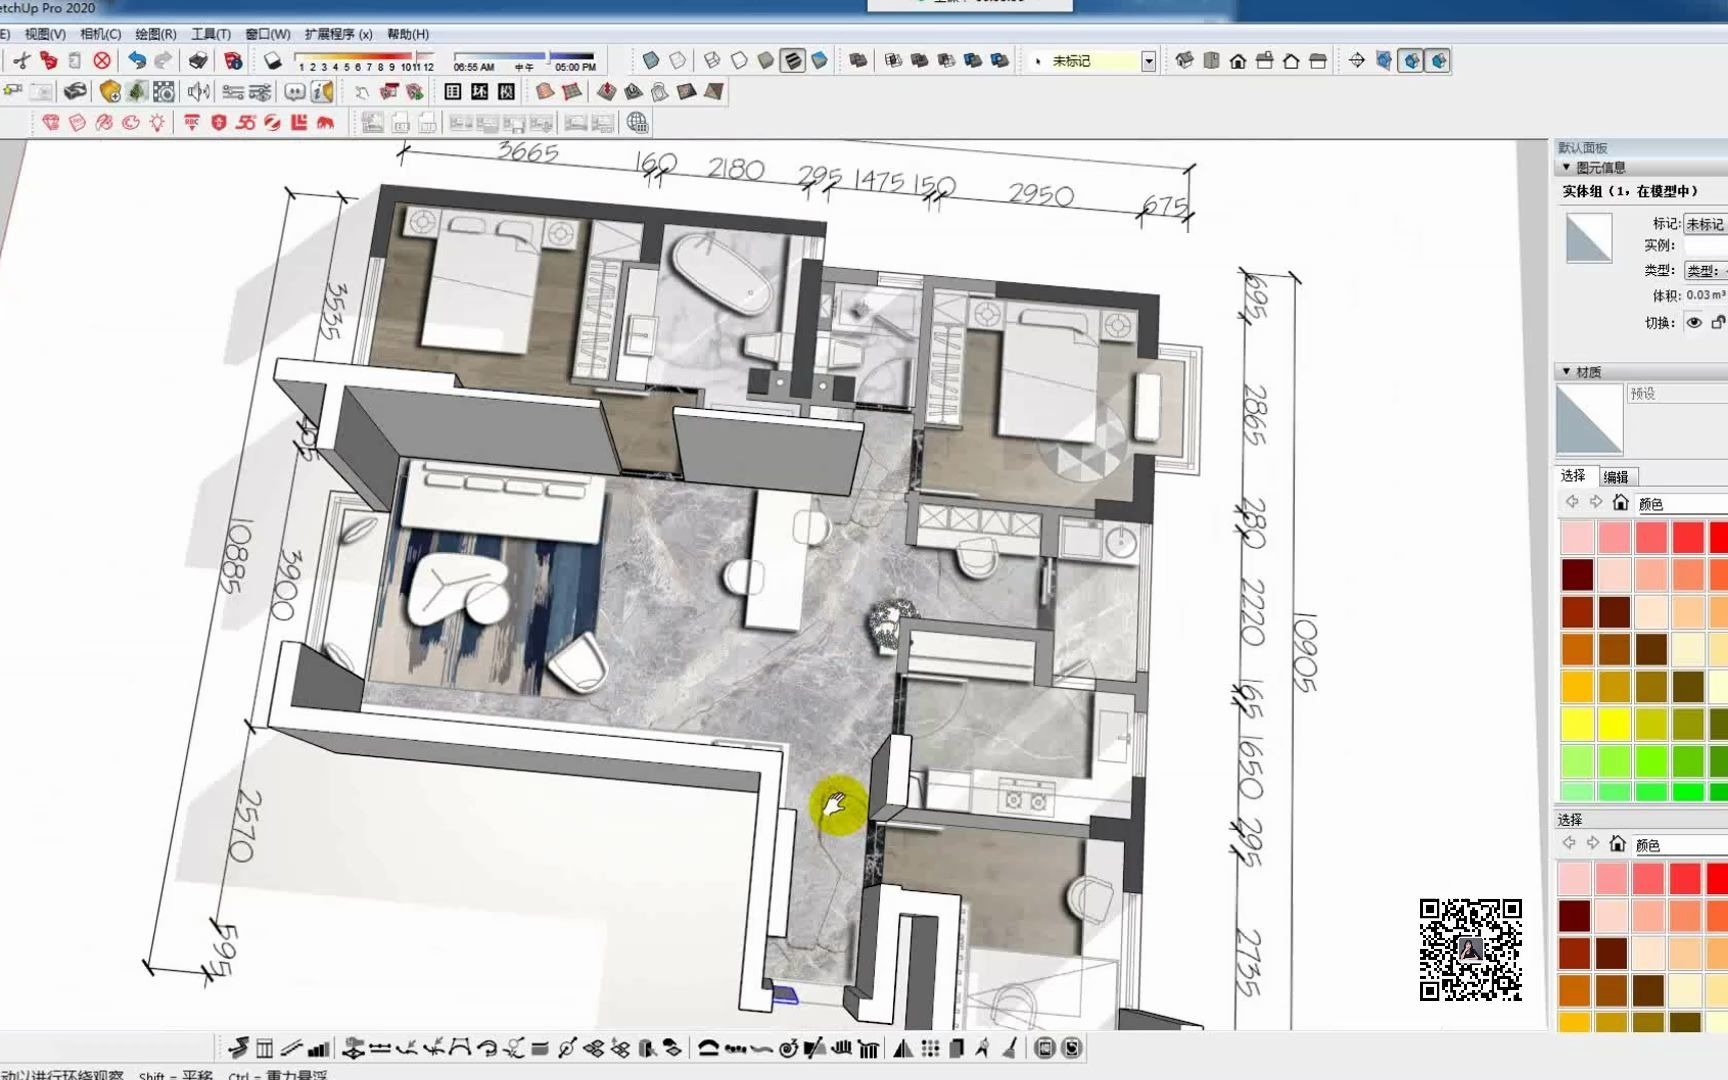
Task: Open the lower 颜色 library dropdown
Action: pos(1680,845)
